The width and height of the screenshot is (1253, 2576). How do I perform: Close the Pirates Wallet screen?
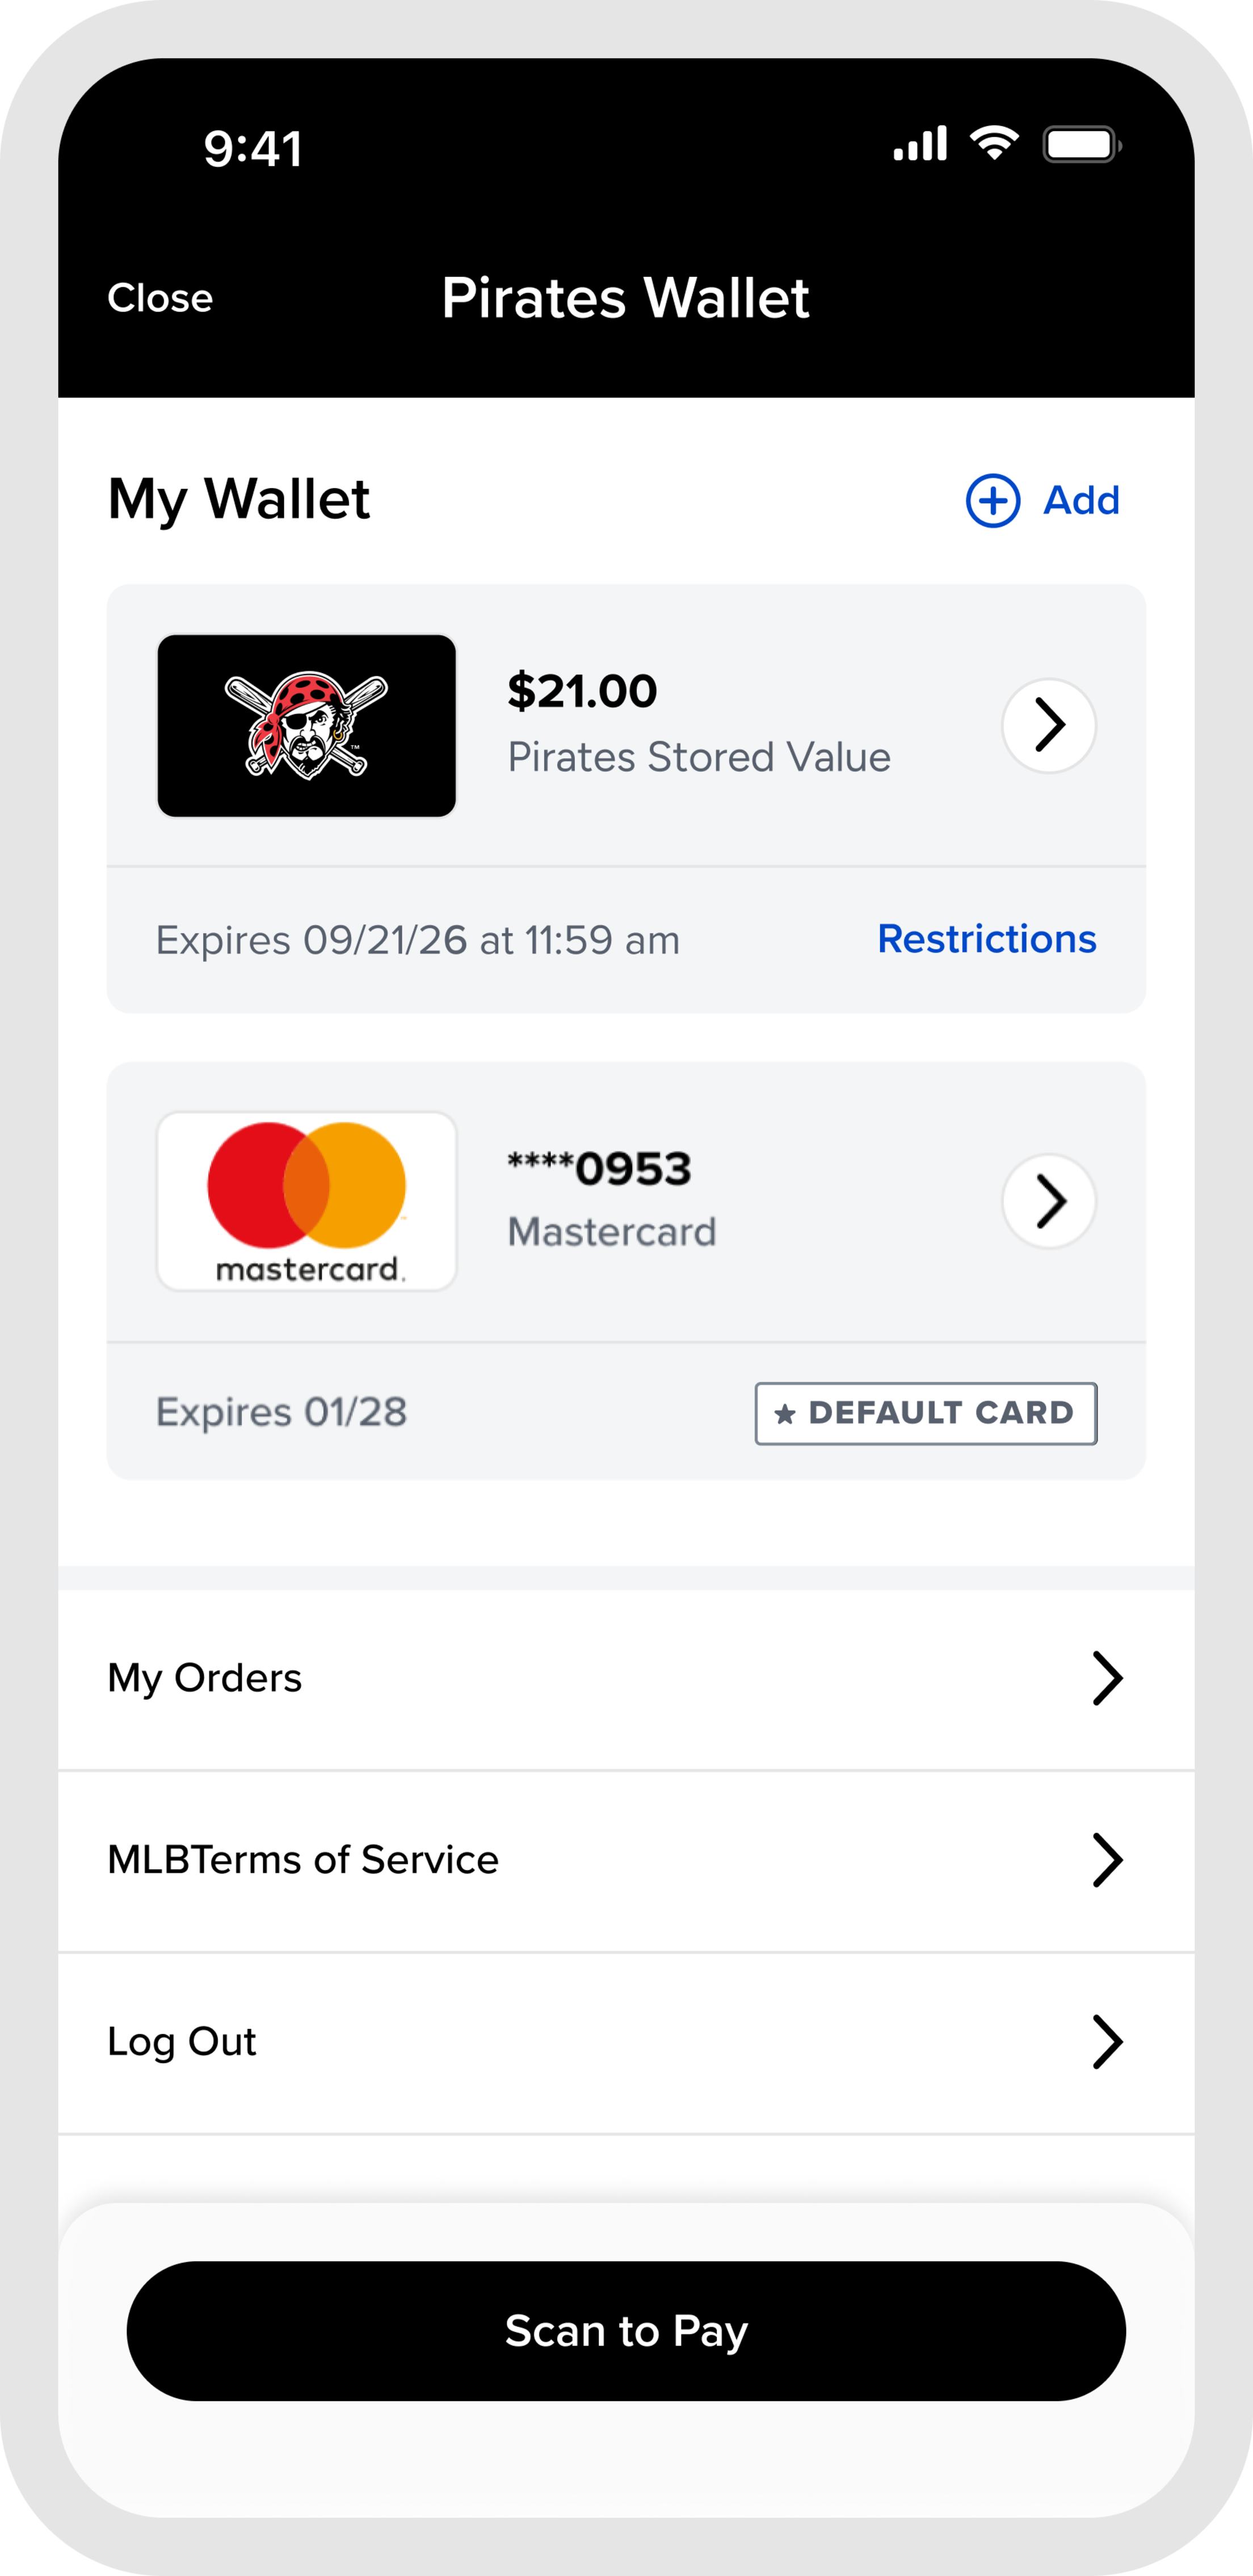pyautogui.click(x=160, y=298)
